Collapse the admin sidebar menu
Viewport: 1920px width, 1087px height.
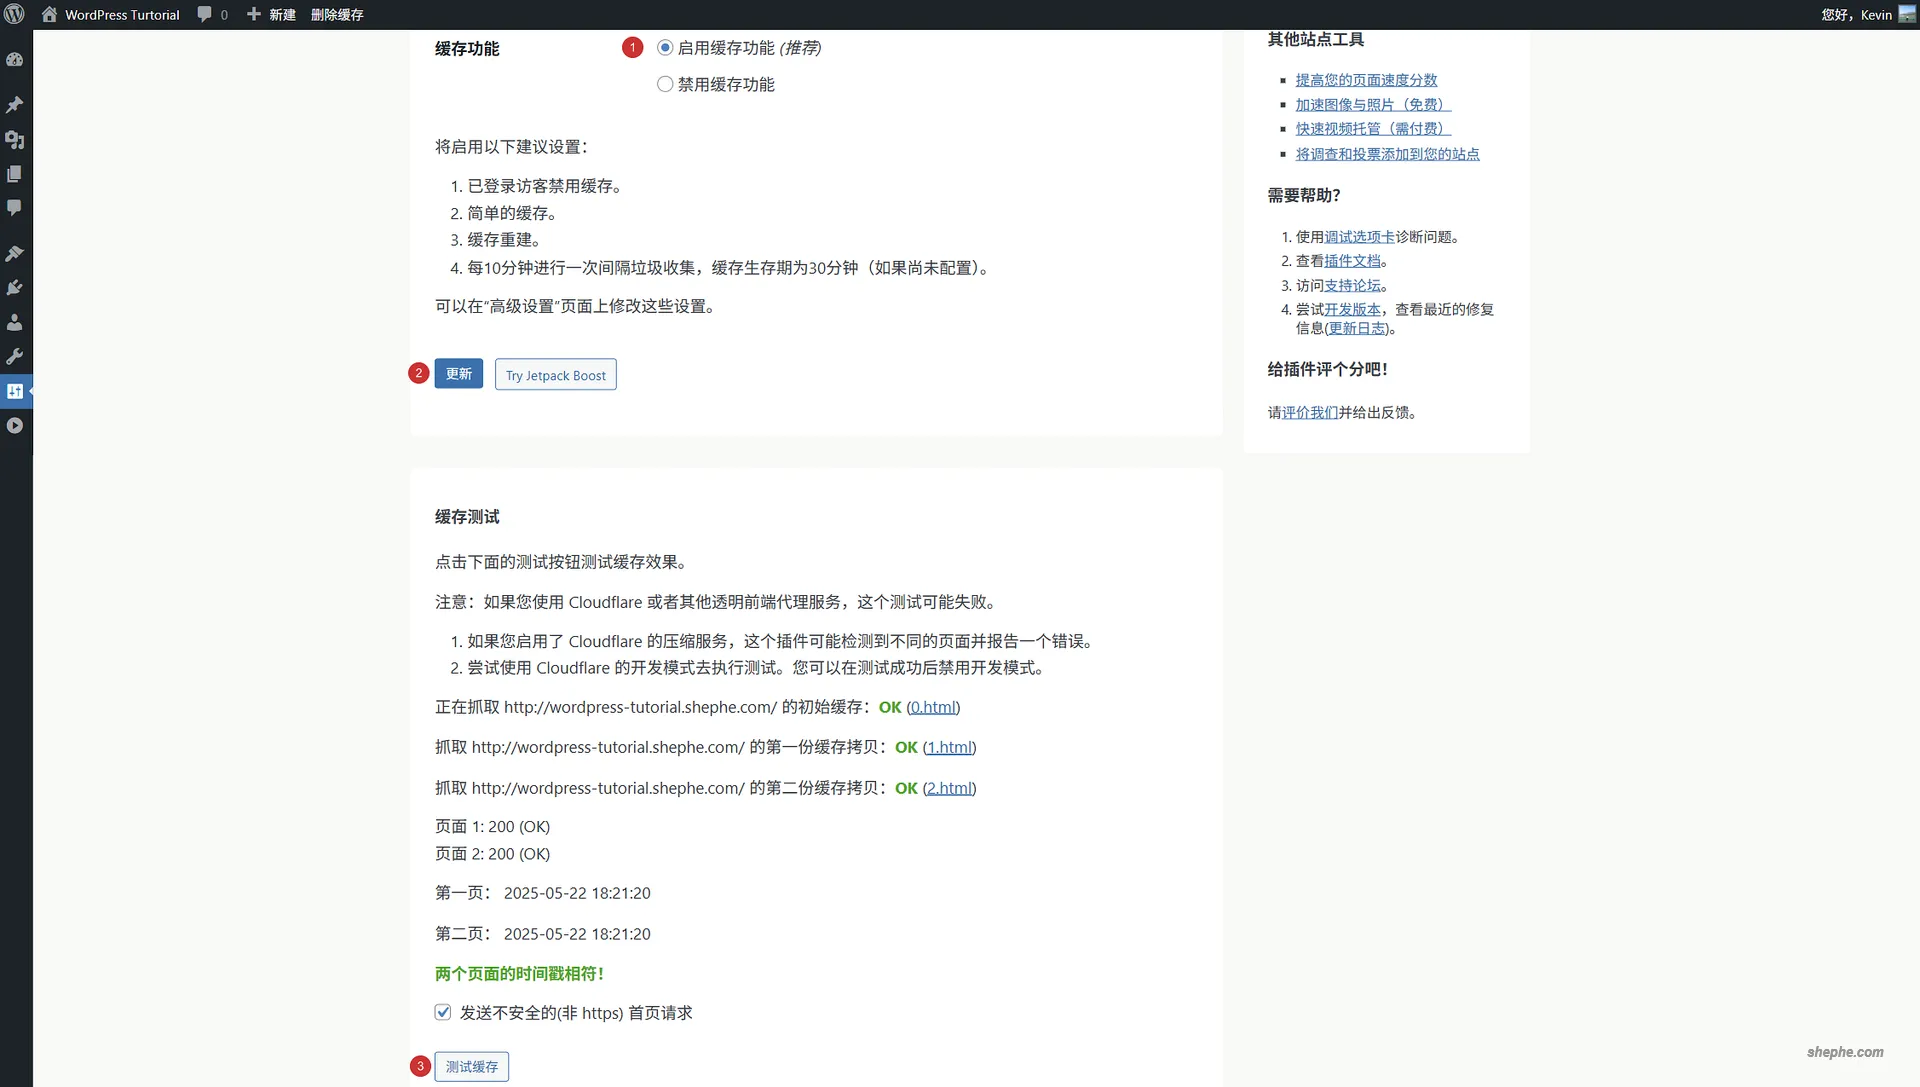15,425
